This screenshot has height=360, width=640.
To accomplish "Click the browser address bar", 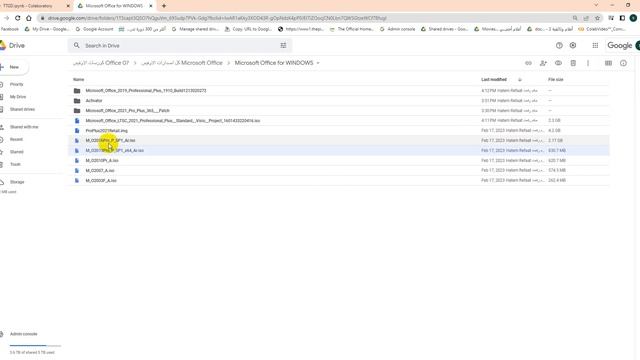I will (306, 18).
